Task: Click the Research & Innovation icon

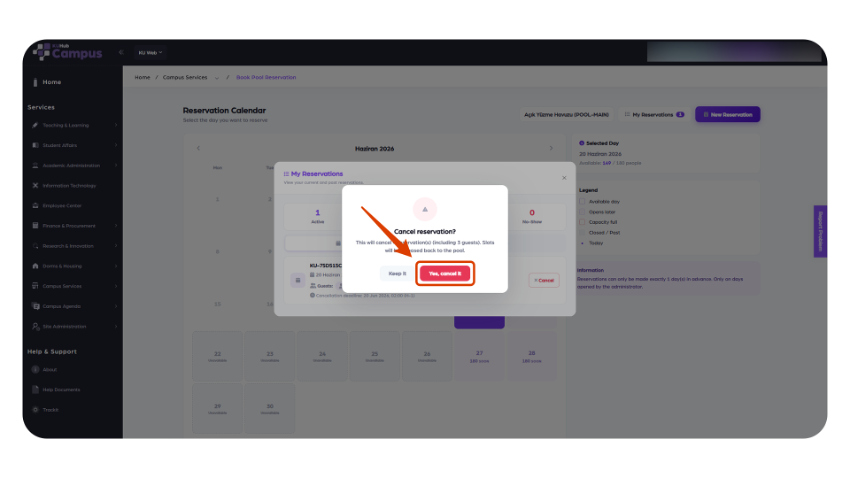Action: [35, 246]
